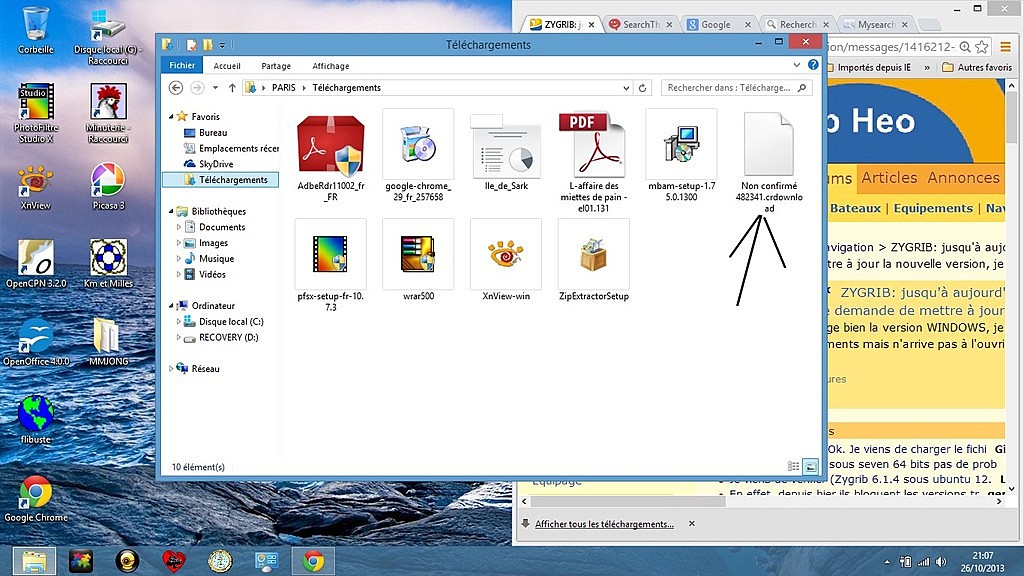Open the Affichage ribbon tab
Screen dimensions: 1024x576
(x=330, y=65)
